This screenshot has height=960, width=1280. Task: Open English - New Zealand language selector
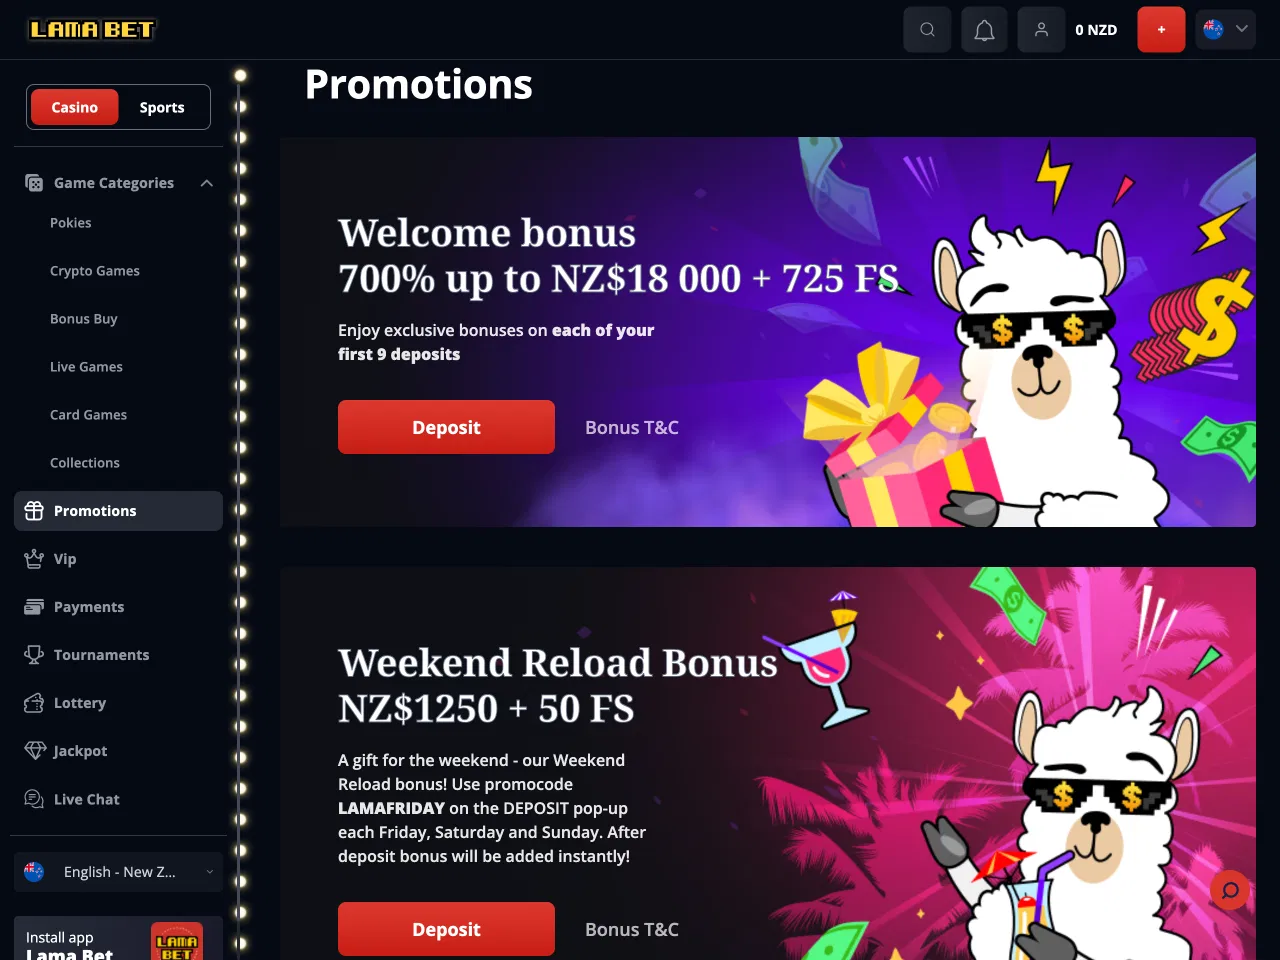[x=118, y=872]
